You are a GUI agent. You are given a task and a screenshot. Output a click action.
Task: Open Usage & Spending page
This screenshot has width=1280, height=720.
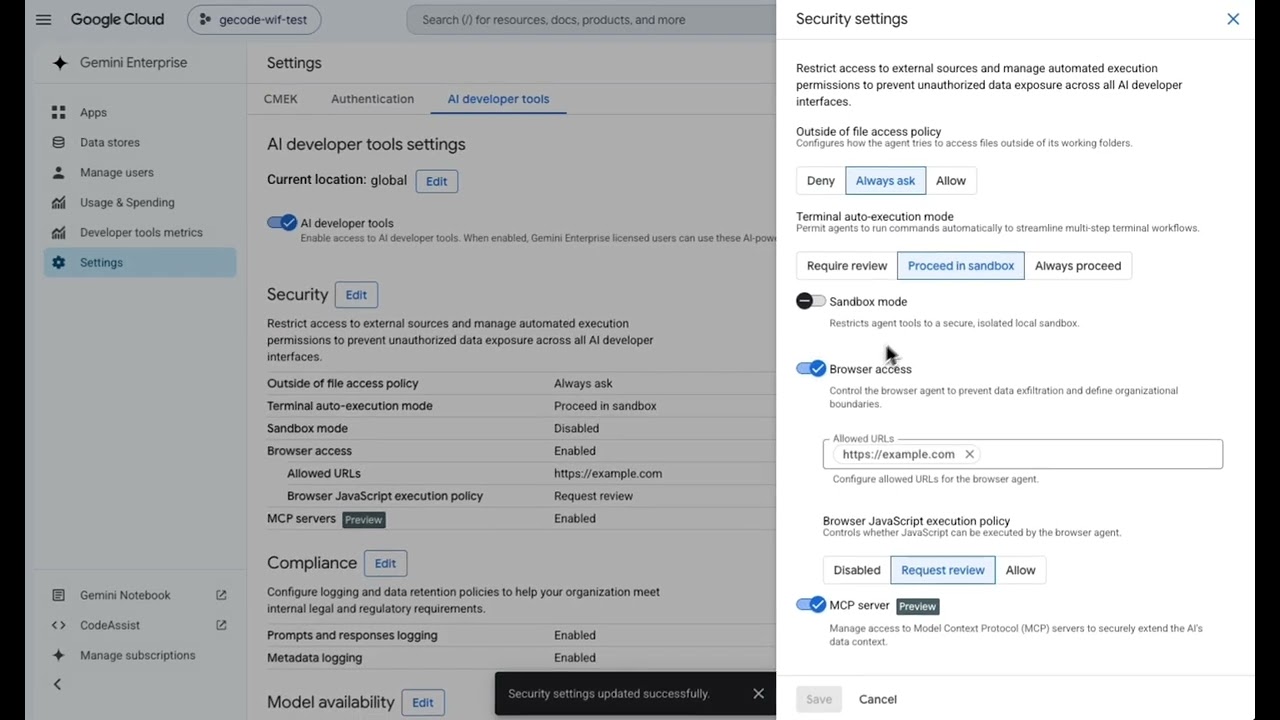[140, 203]
